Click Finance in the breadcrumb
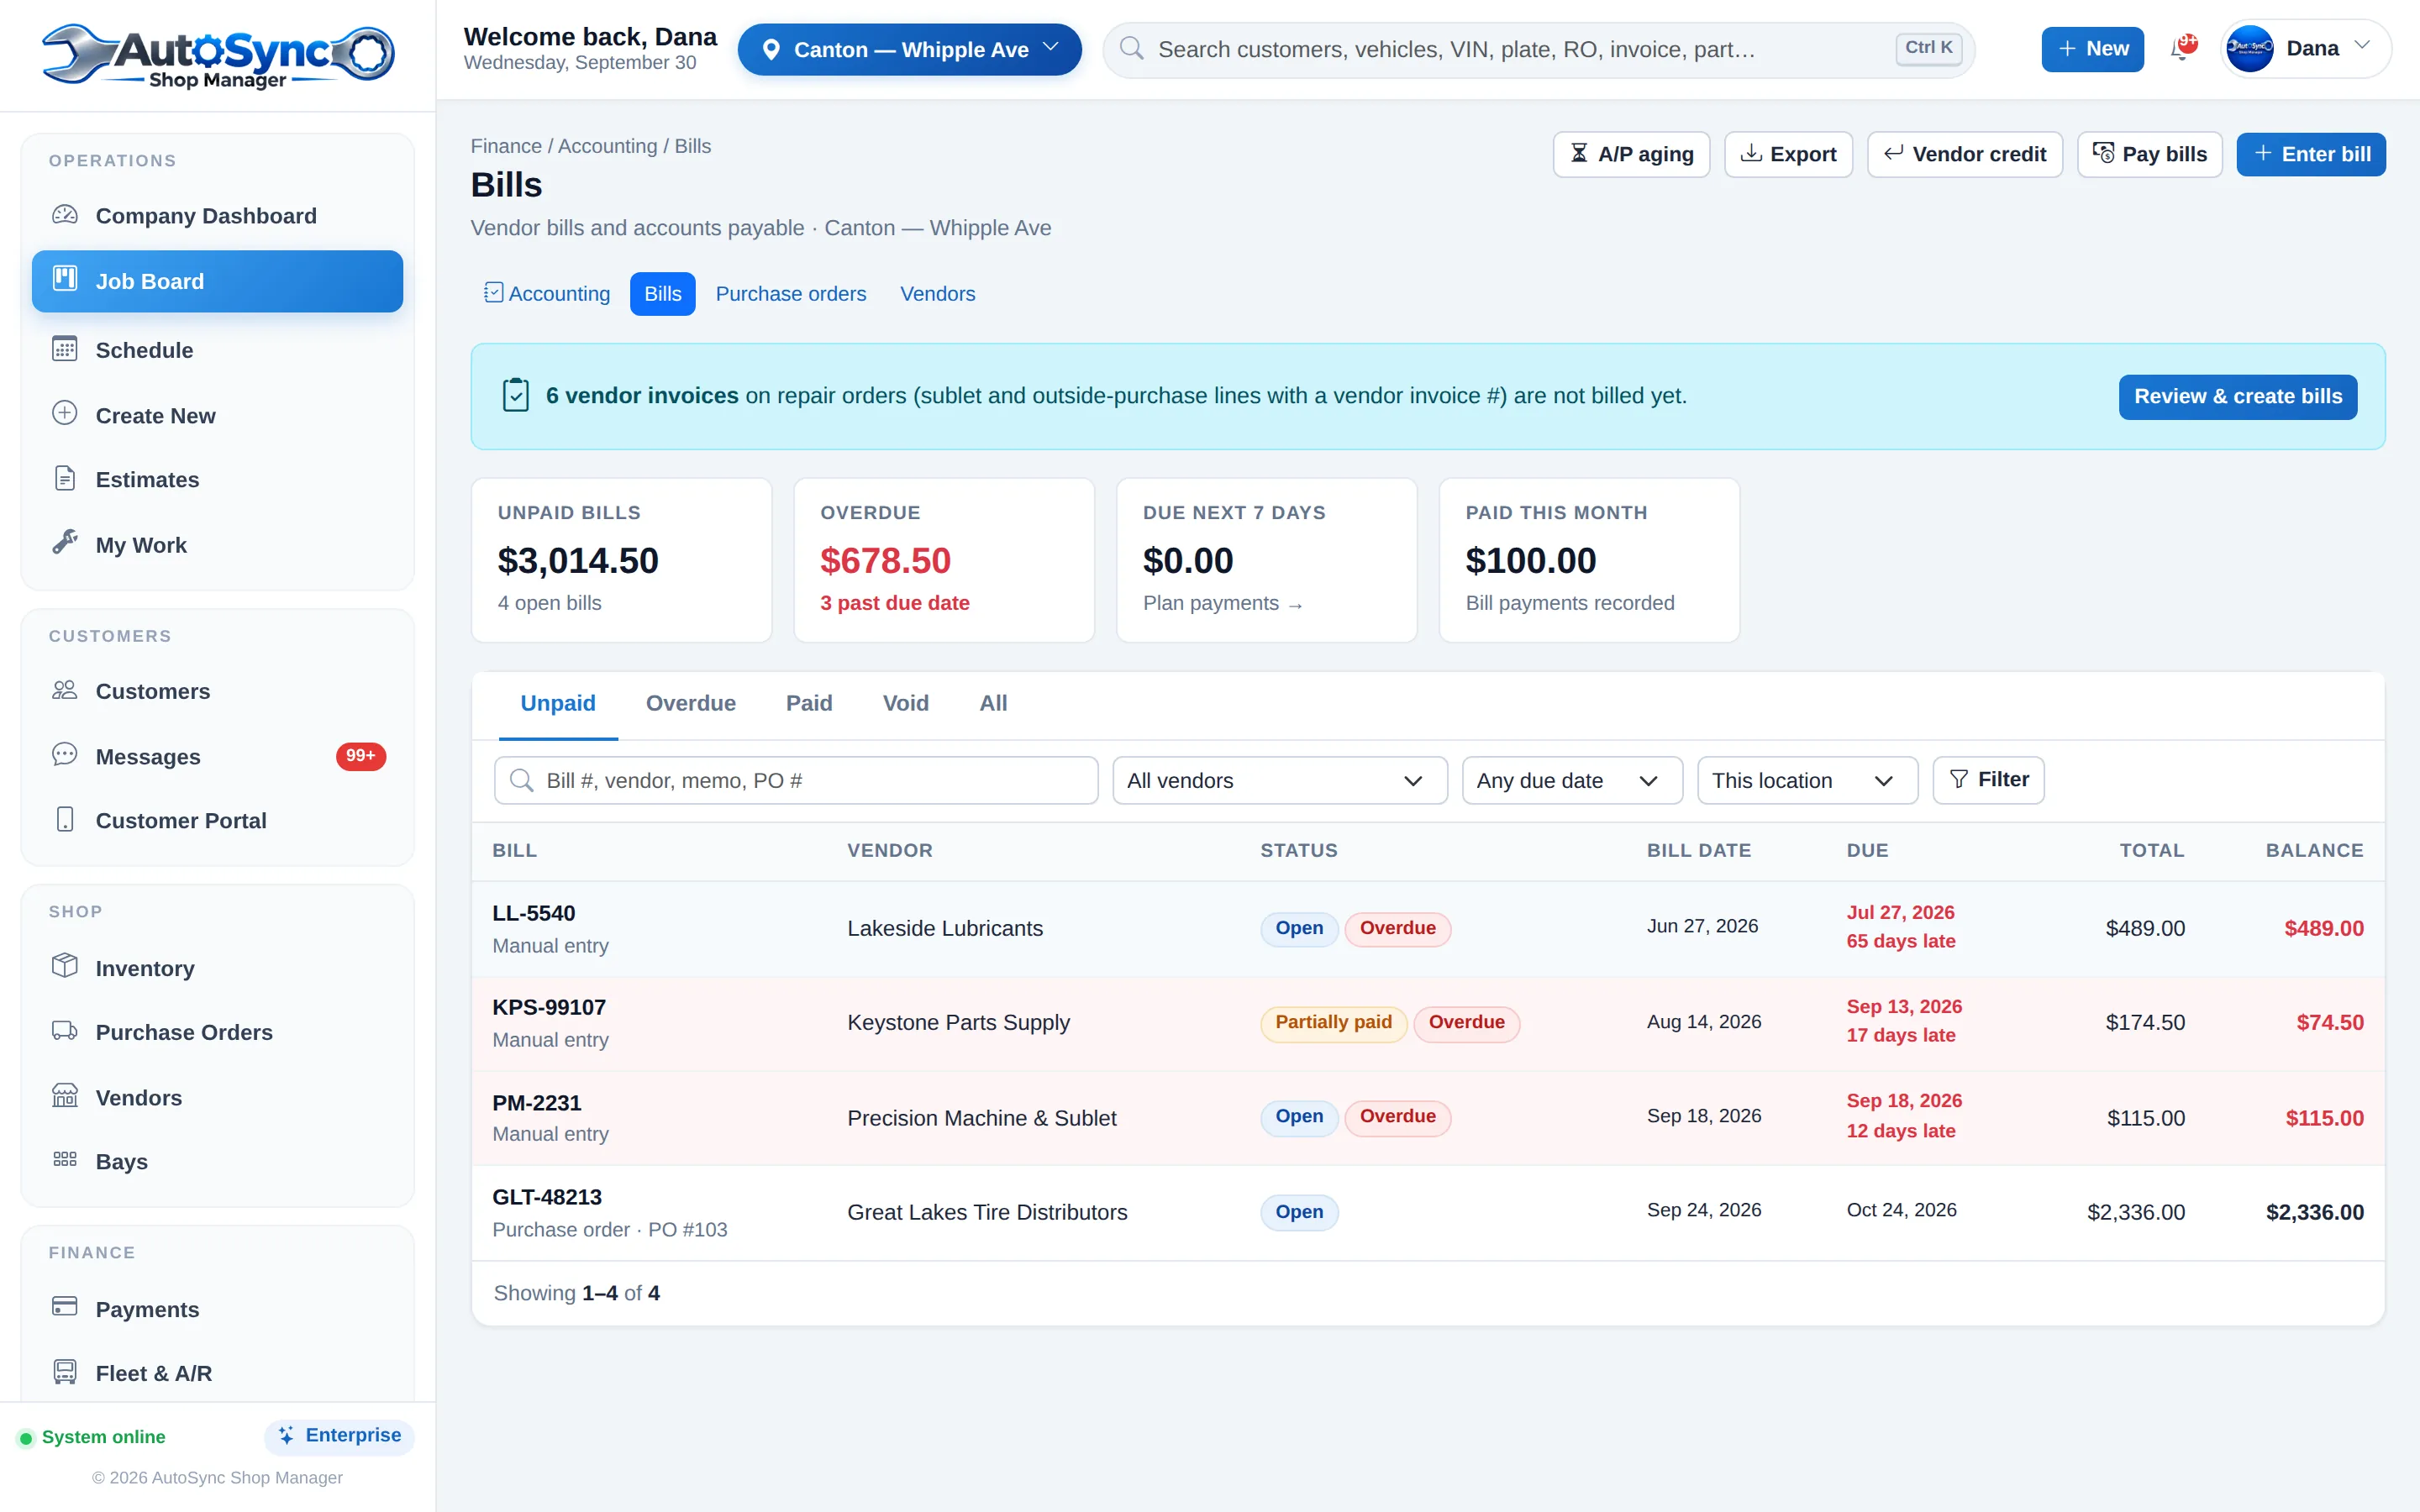 click(506, 146)
